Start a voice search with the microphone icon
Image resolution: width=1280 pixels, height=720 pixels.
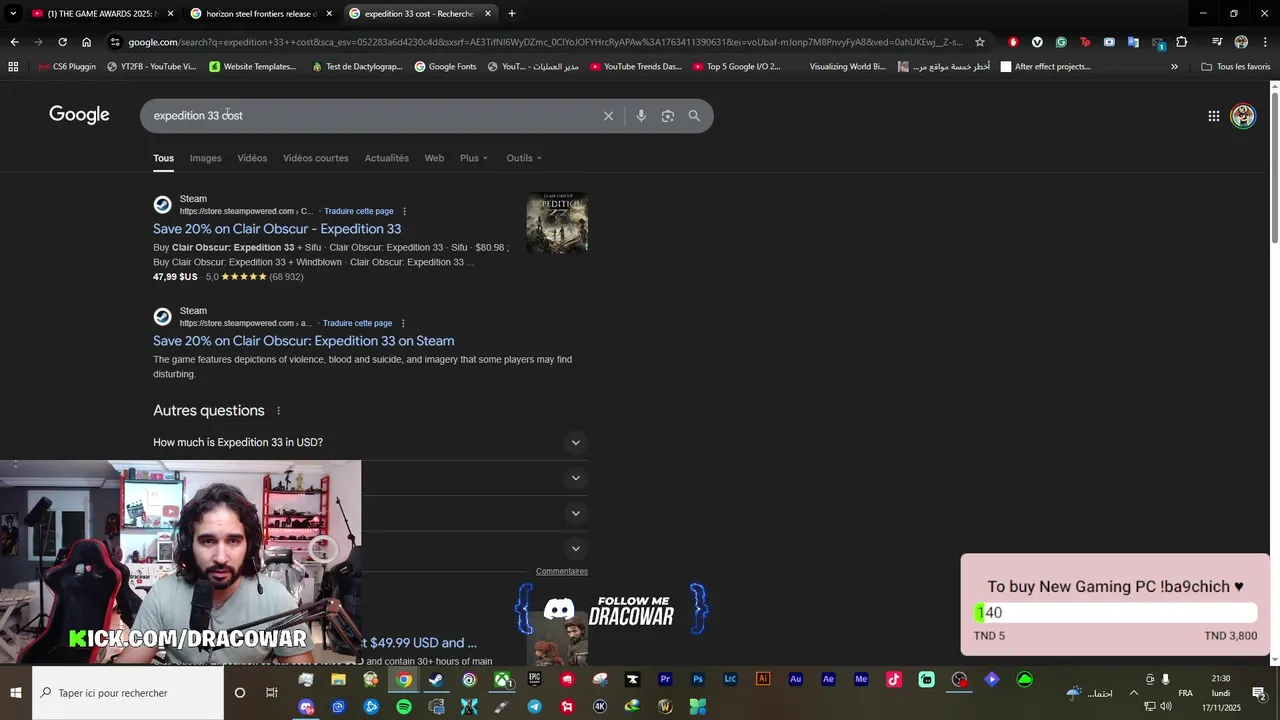pos(641,116)
